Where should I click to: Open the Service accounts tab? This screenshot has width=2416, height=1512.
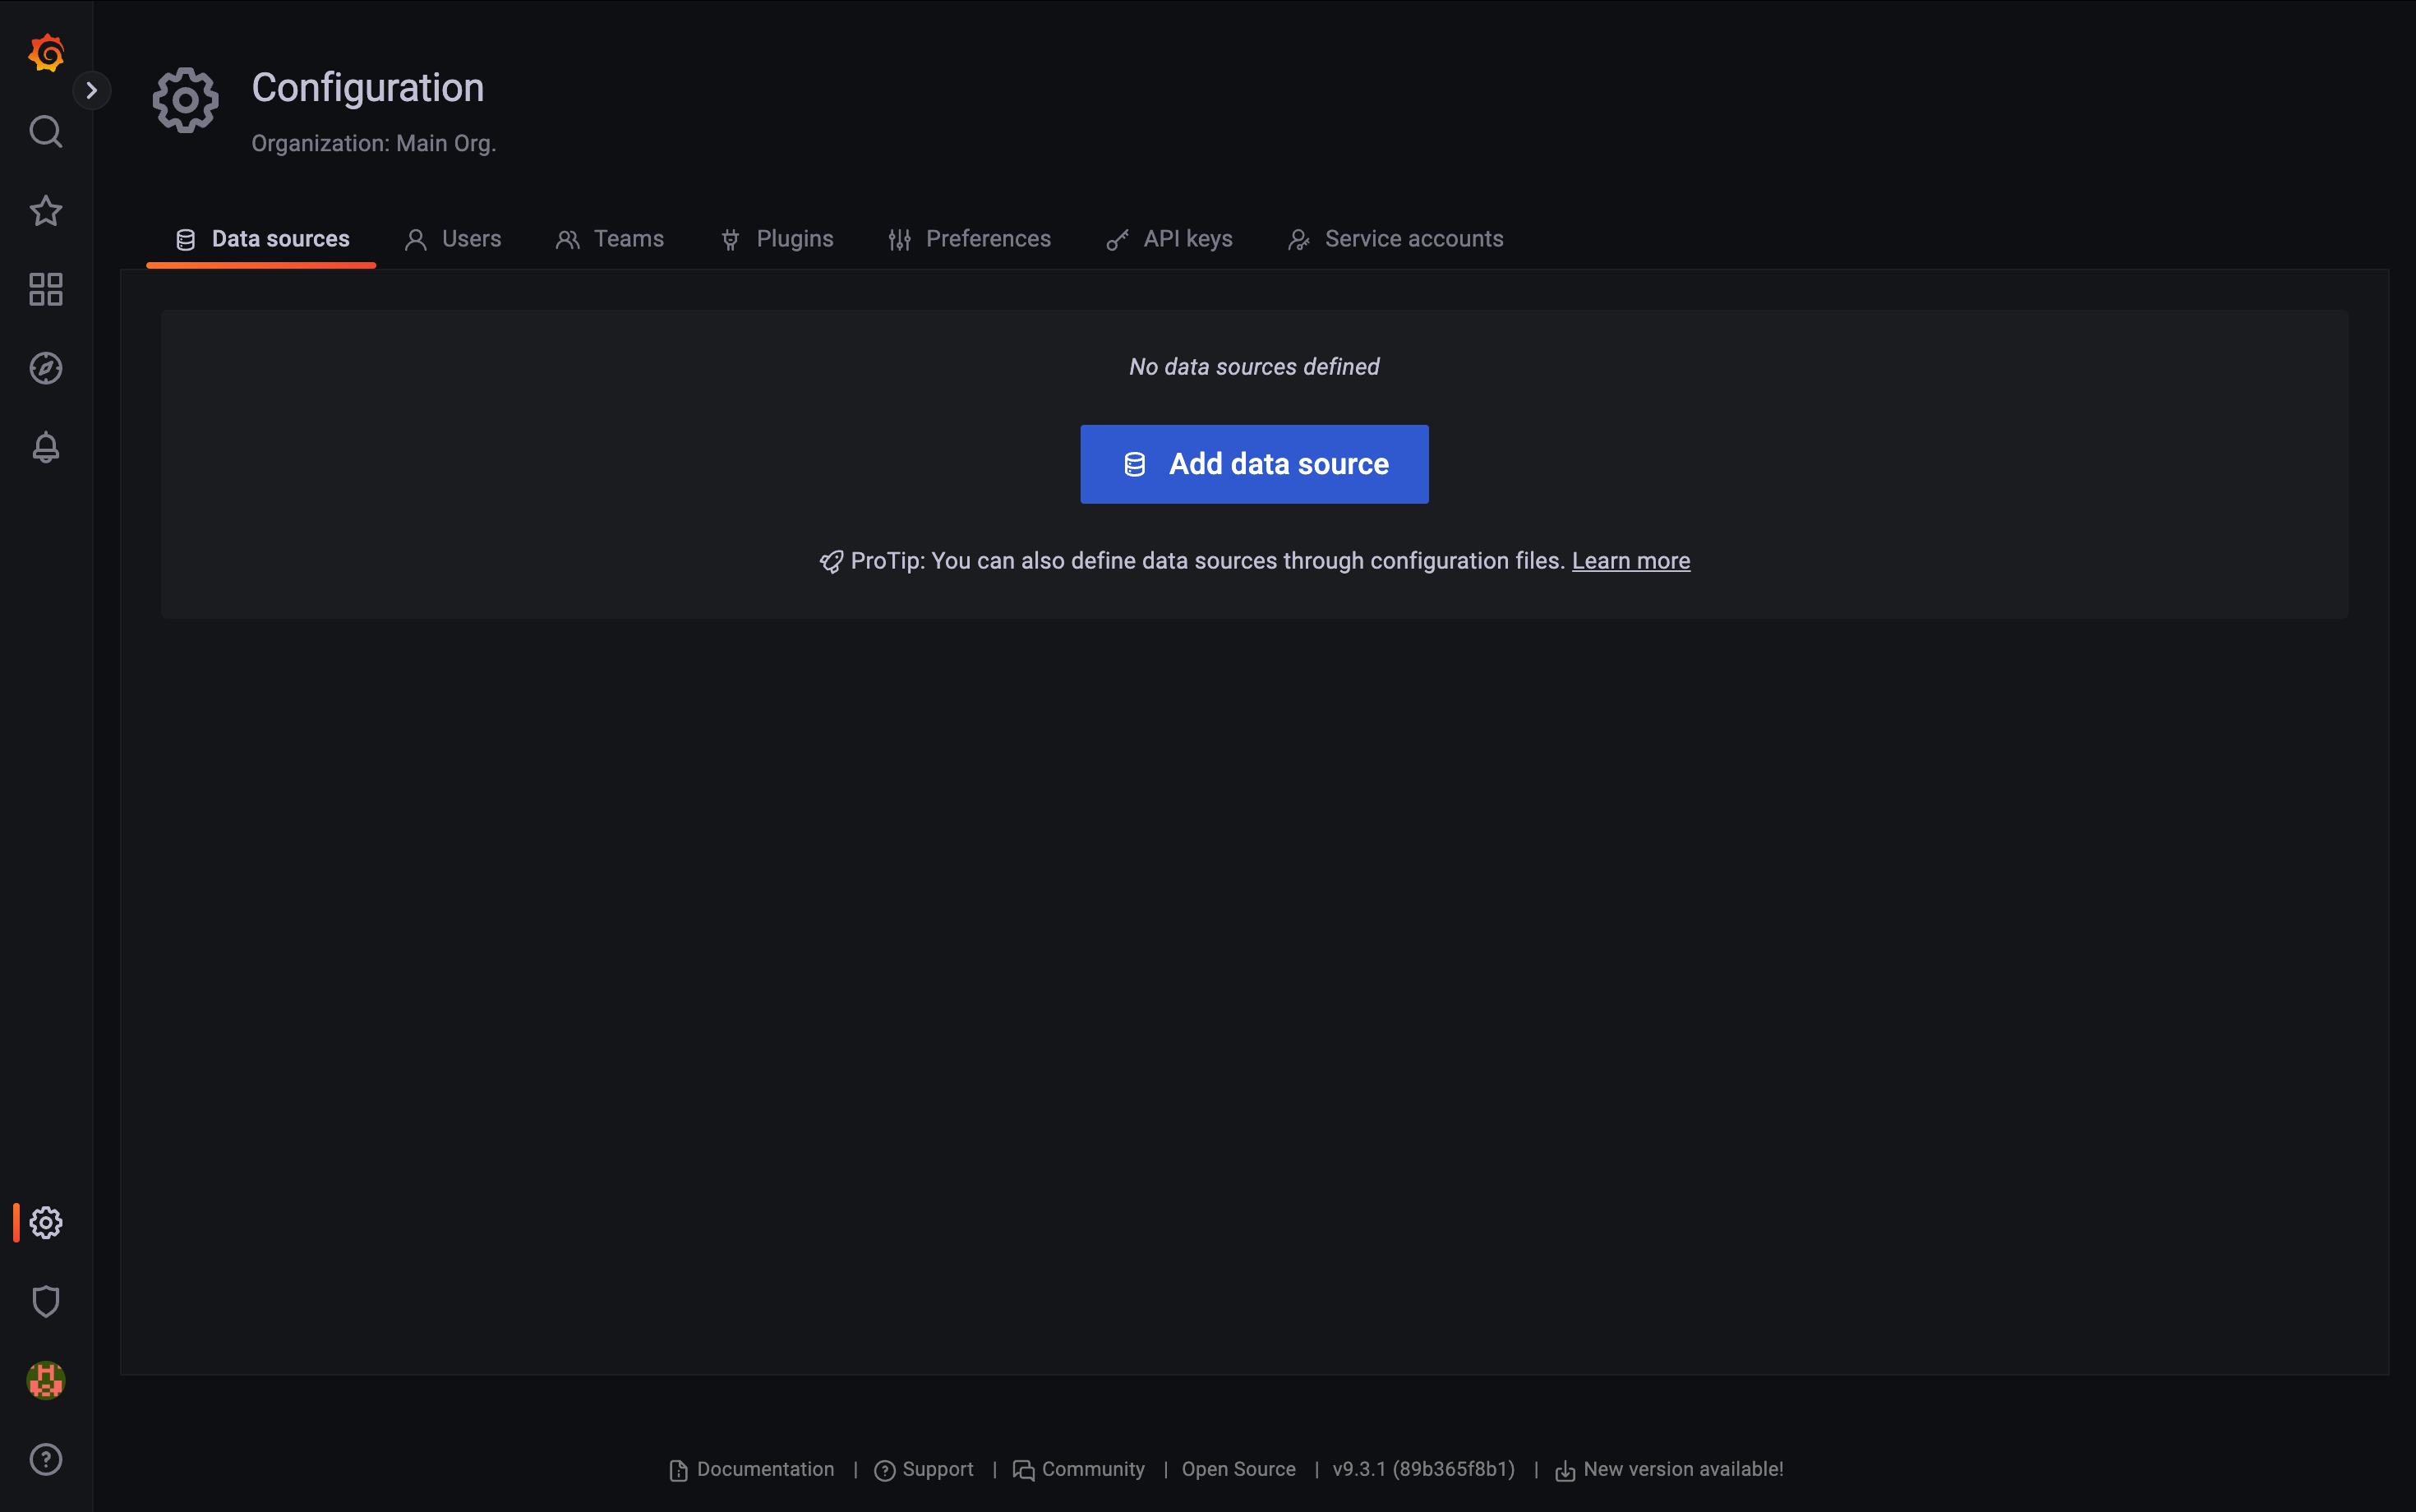1395,239
